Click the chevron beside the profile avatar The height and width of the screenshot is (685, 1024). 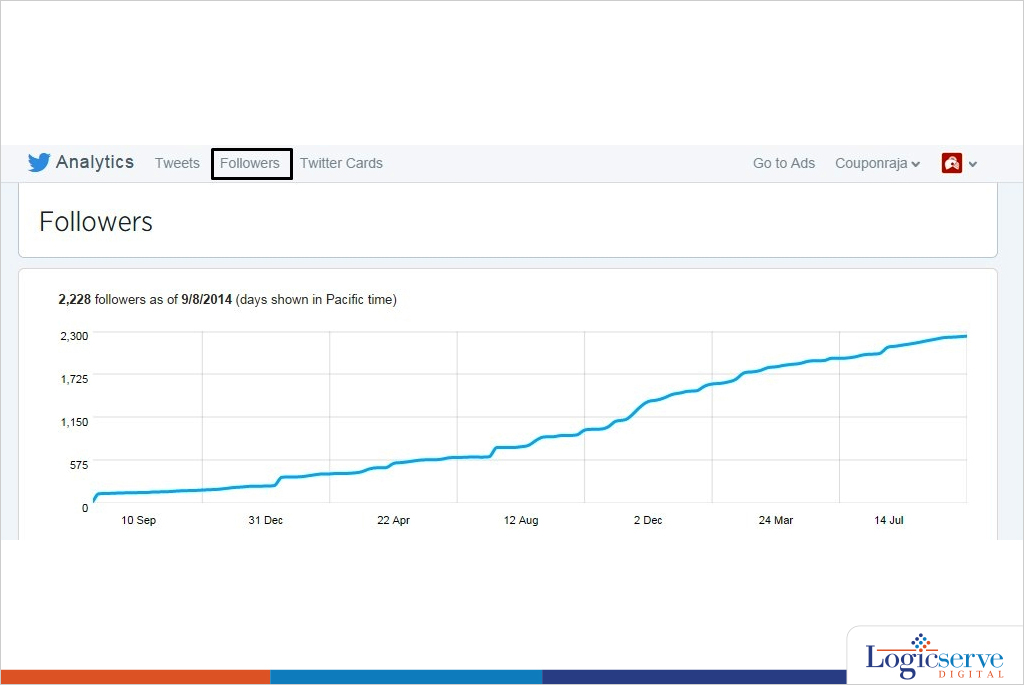[973, 164]
